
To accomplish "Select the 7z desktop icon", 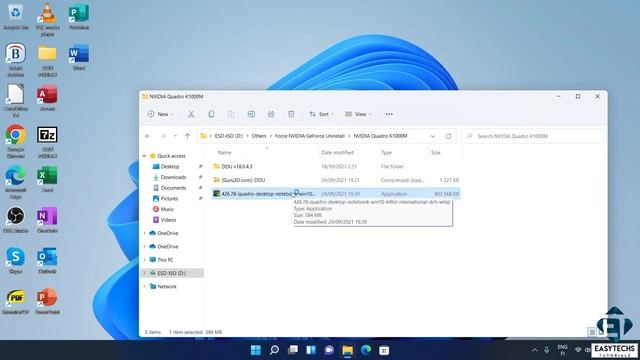I will (47, 141).
